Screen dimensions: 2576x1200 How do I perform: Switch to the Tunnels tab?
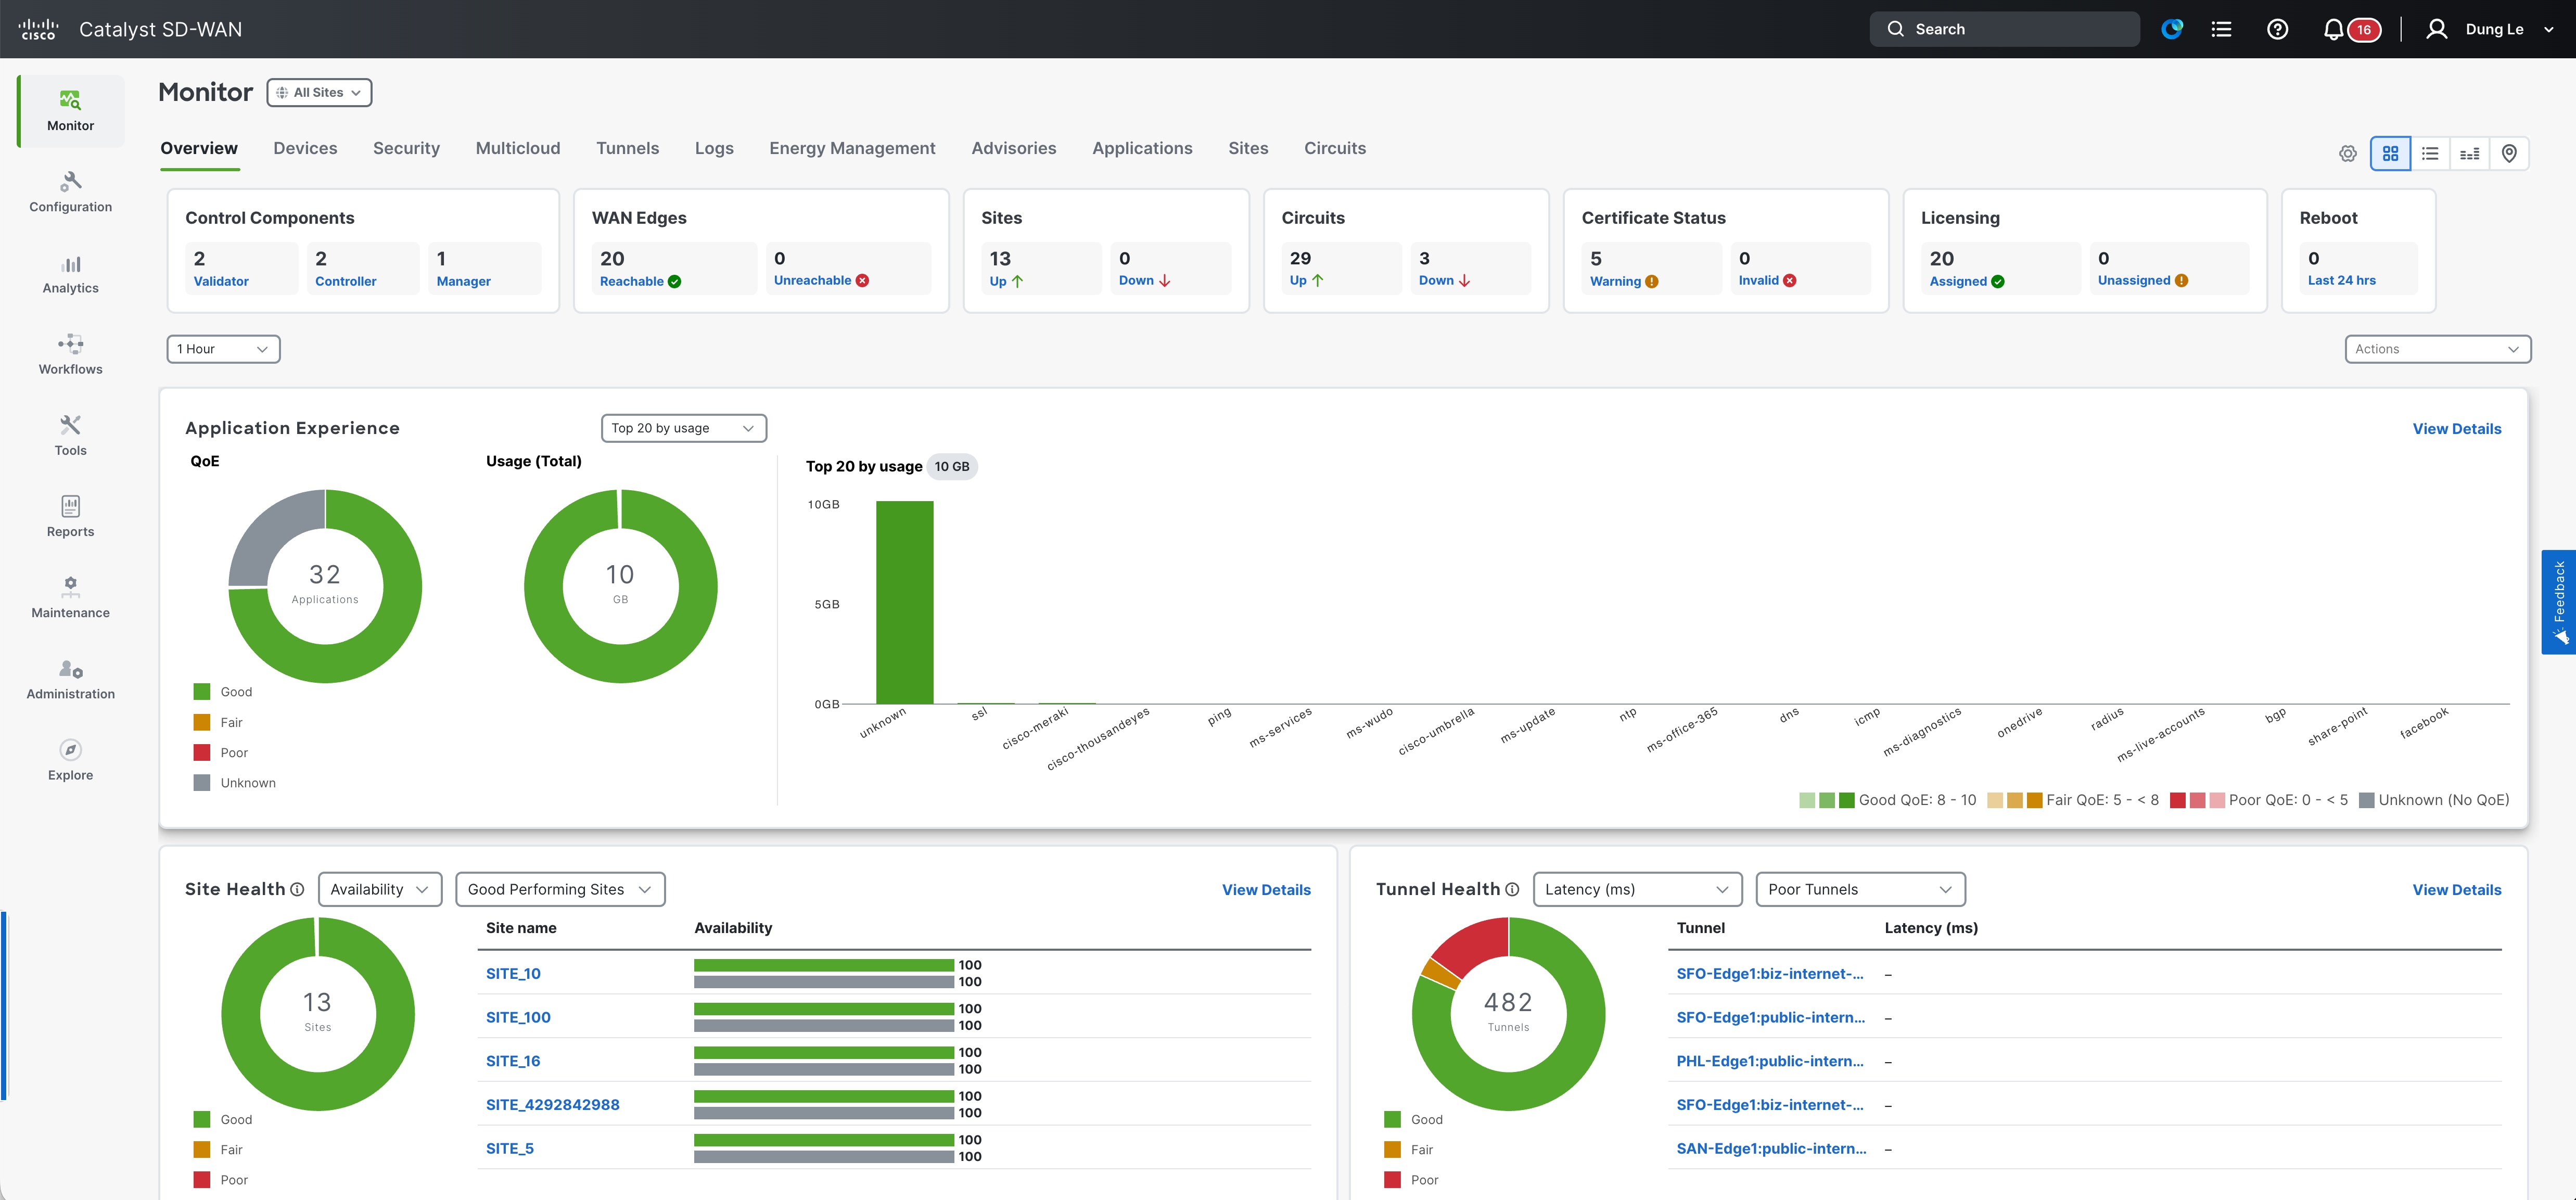[x=627, y=148]
